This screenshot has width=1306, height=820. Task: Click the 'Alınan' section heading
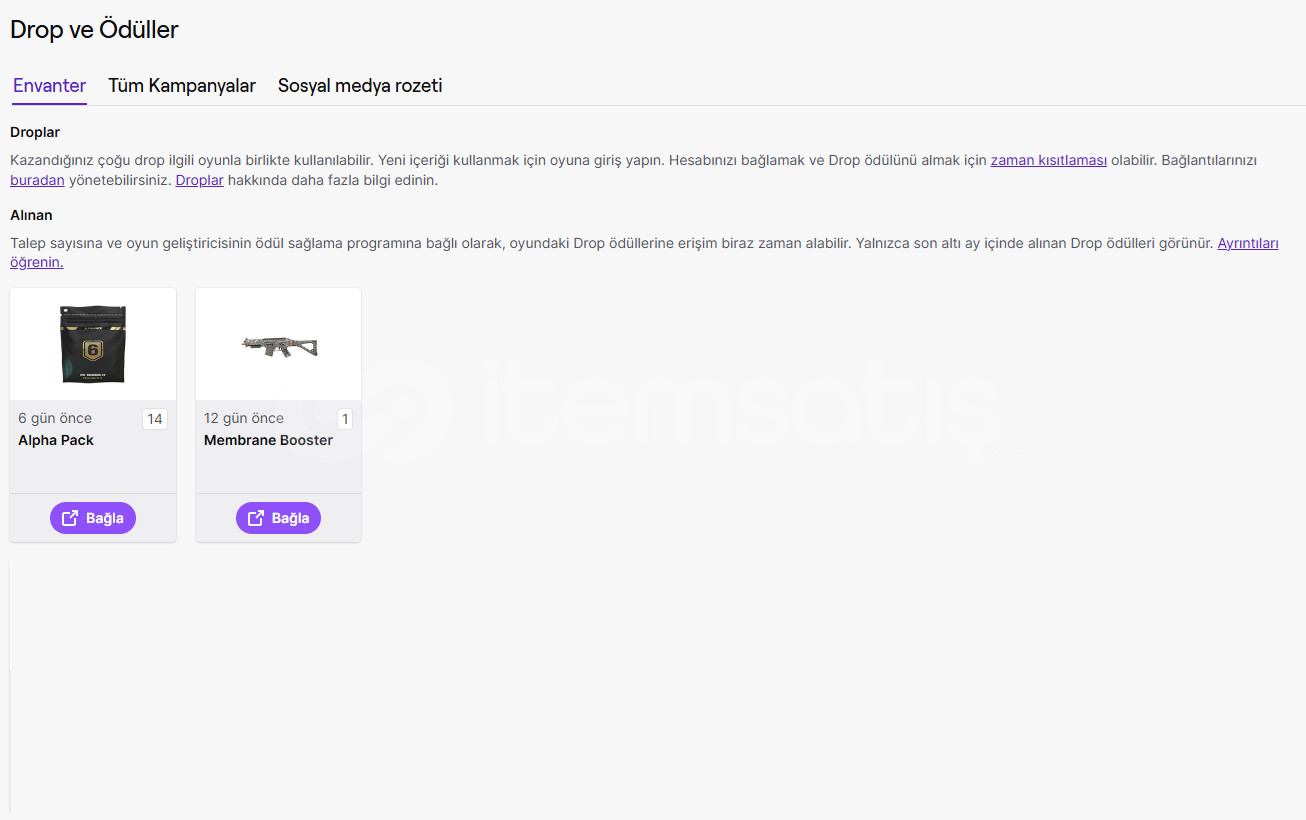click(31, 215)
